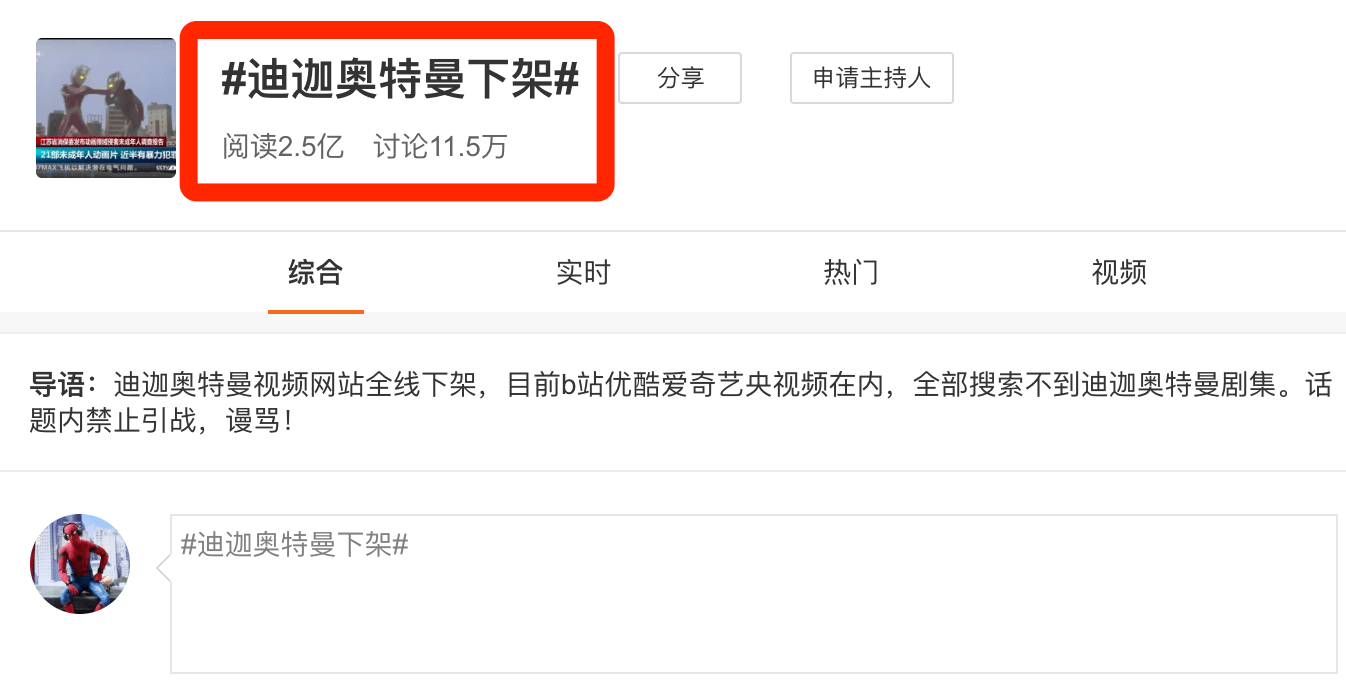1346x698 pixels.
Task: Click the 申请主持人 button
Action: tap(872, 78)
